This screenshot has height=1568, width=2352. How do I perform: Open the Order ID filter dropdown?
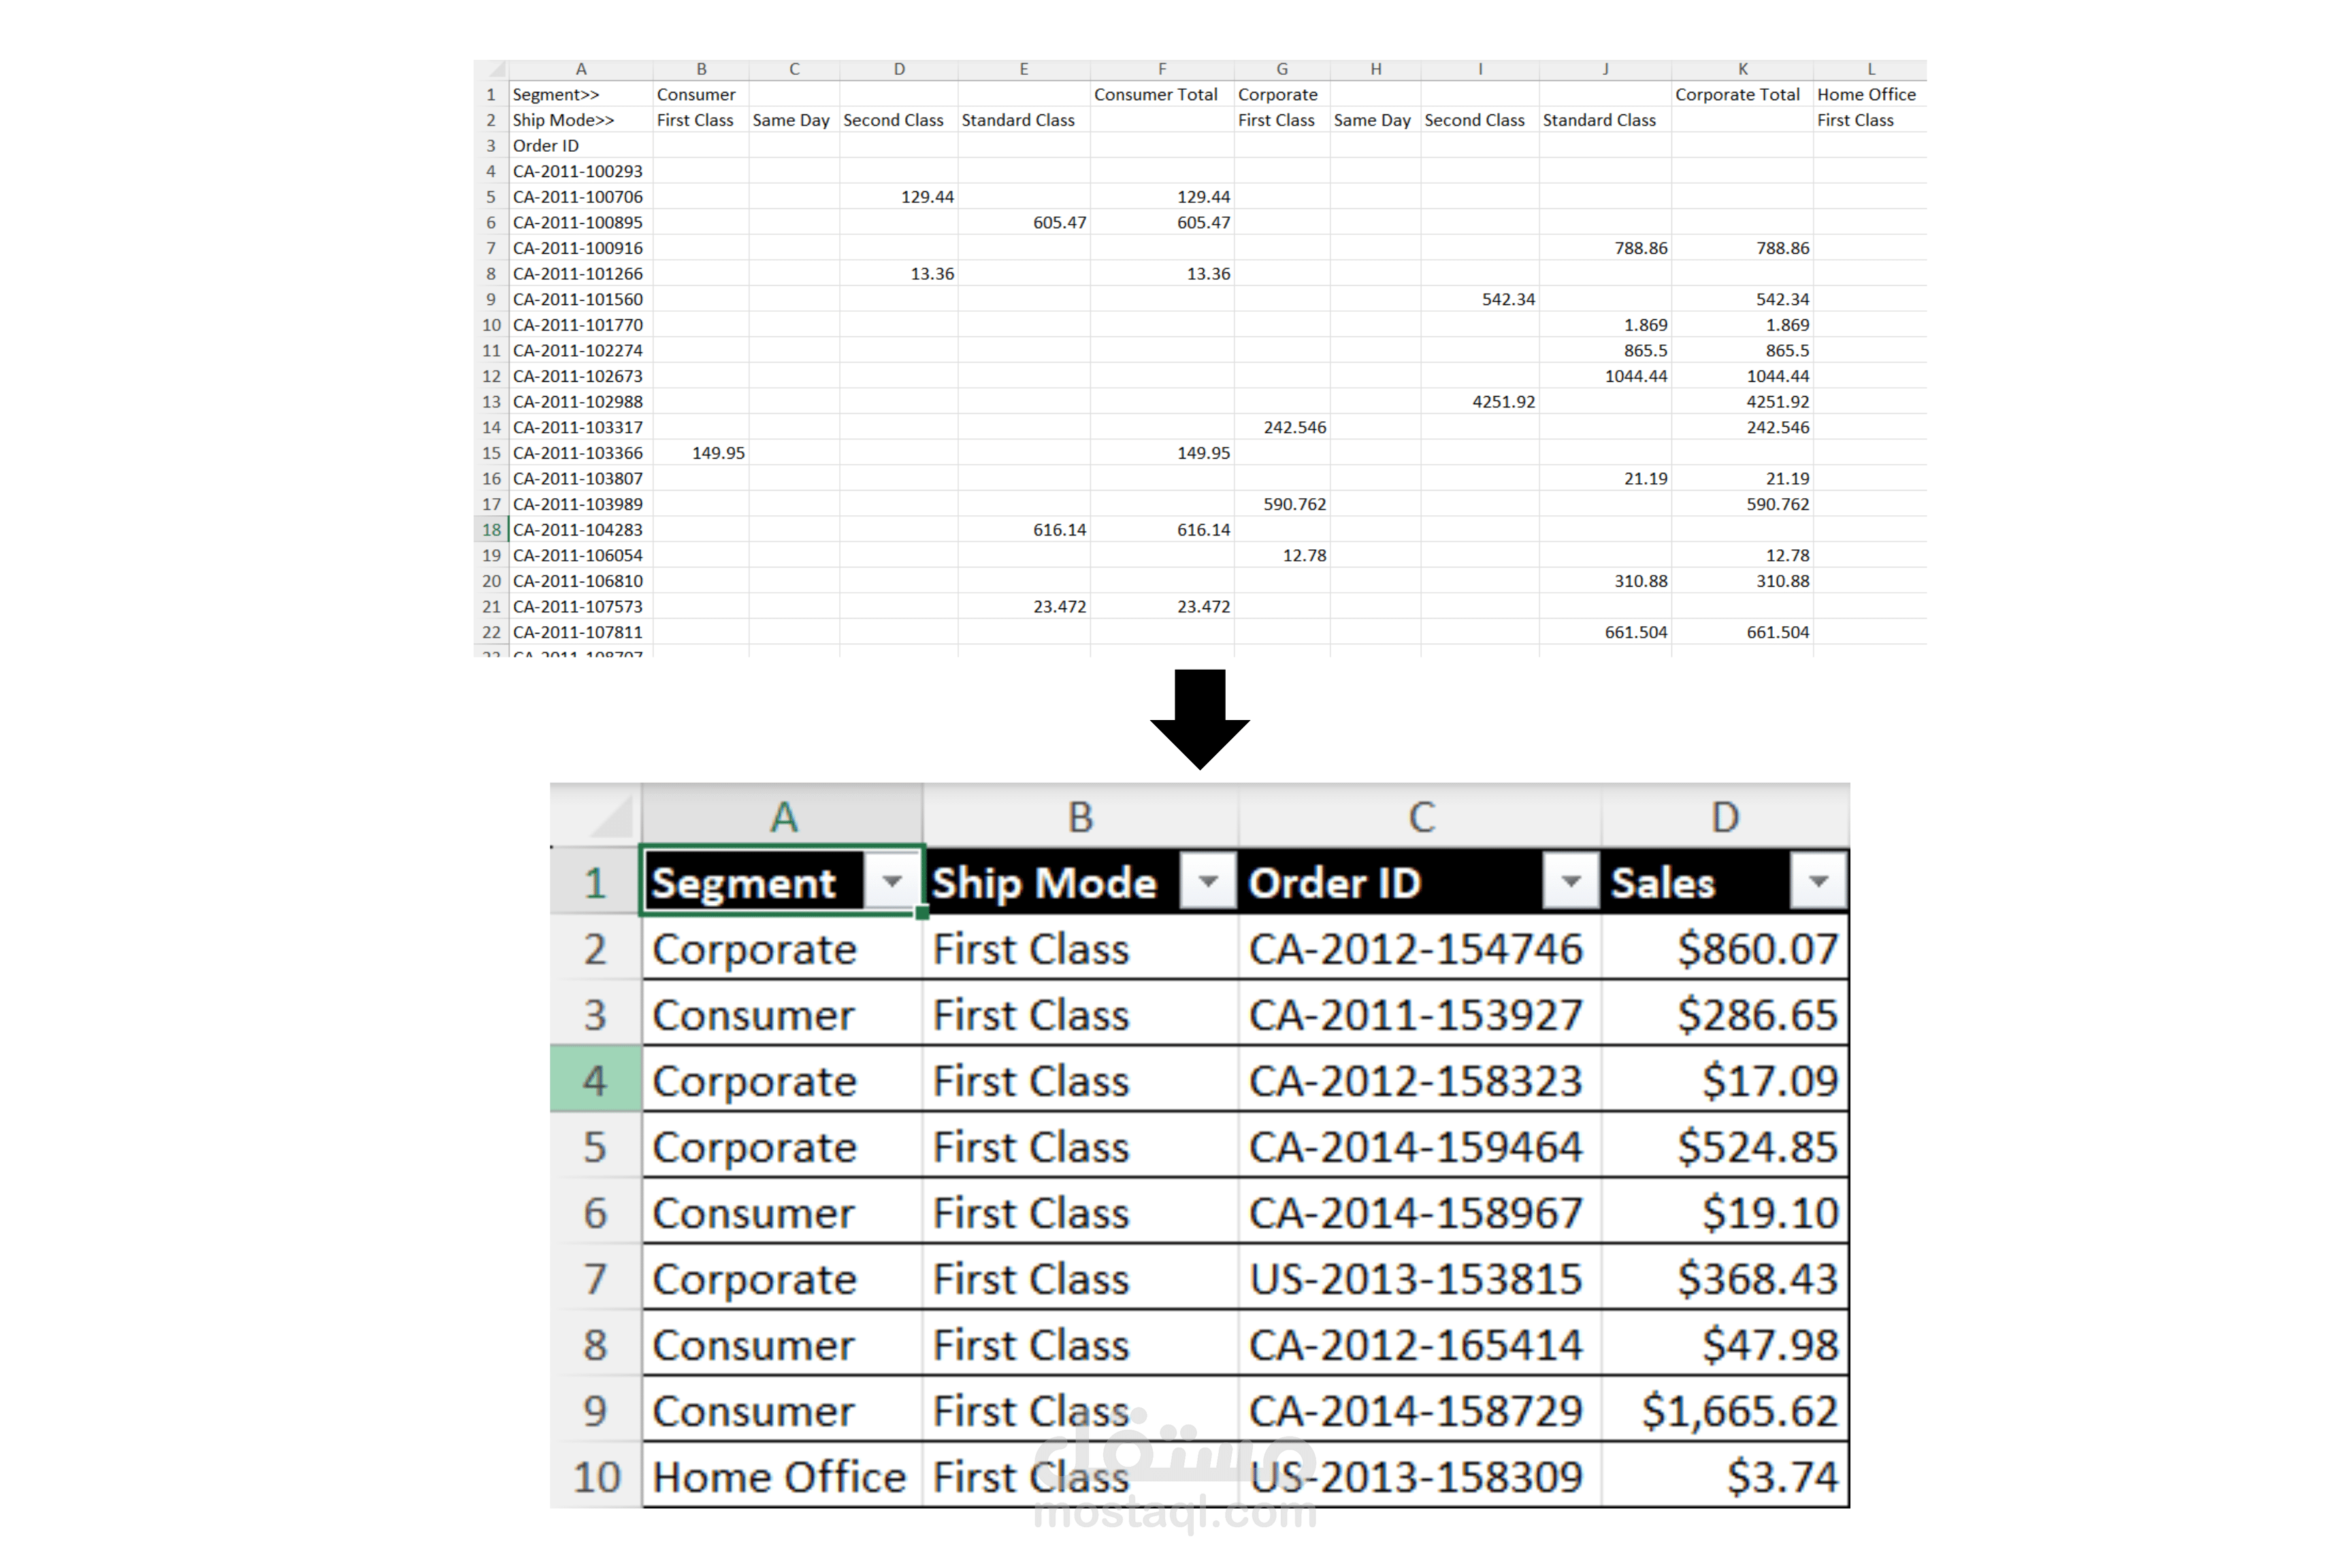click(x=1571, y=881)
